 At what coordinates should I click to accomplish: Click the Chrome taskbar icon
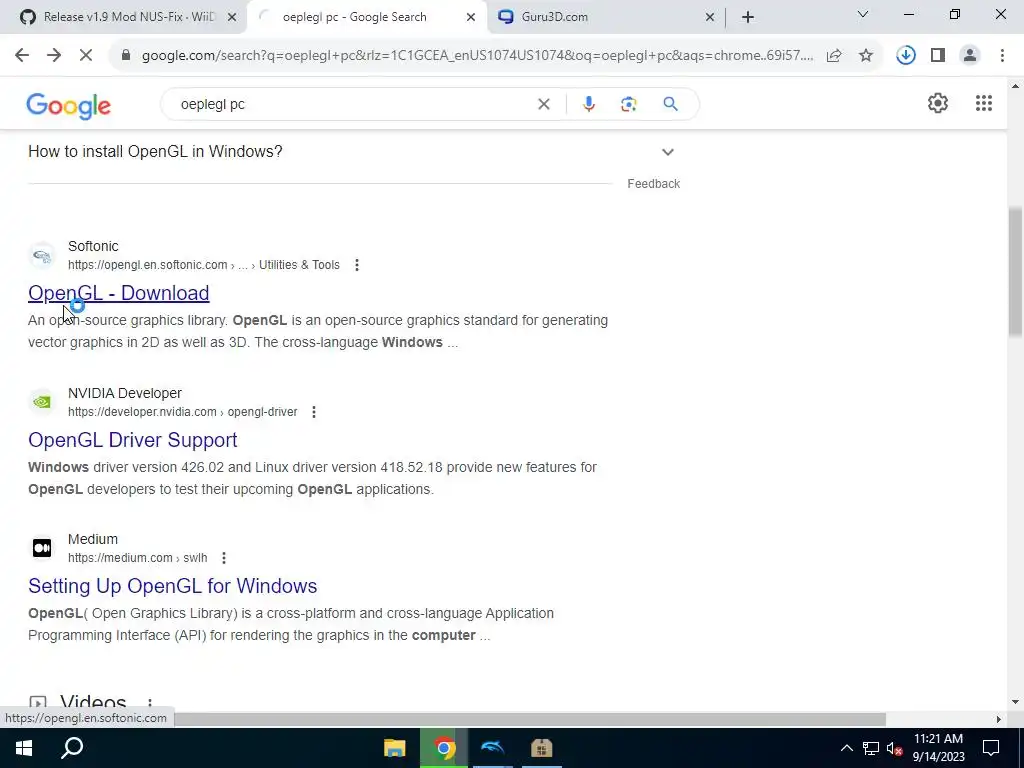444,748
